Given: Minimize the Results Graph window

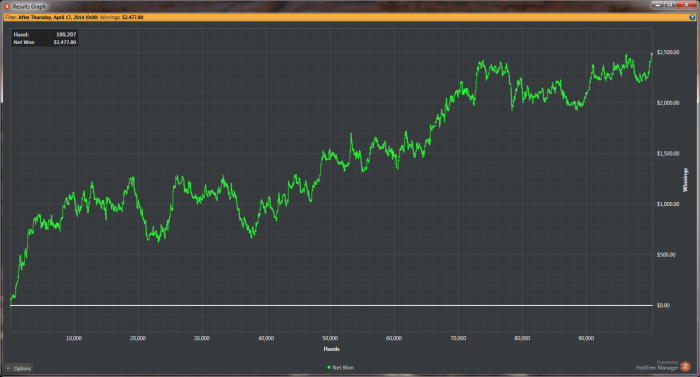Looking at the screenshot, I should [x=657, y=4].
